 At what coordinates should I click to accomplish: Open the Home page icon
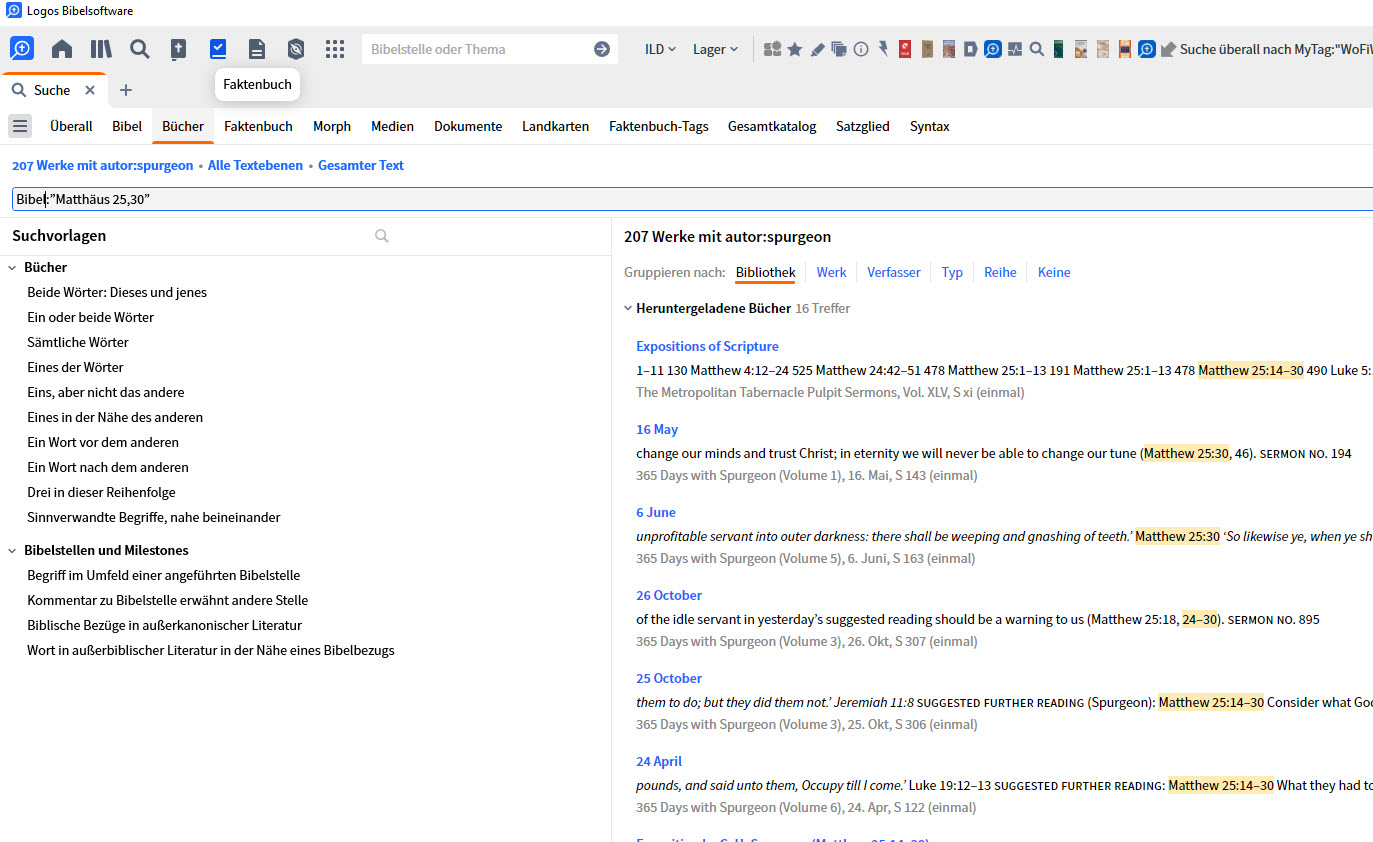coord(62,49)
